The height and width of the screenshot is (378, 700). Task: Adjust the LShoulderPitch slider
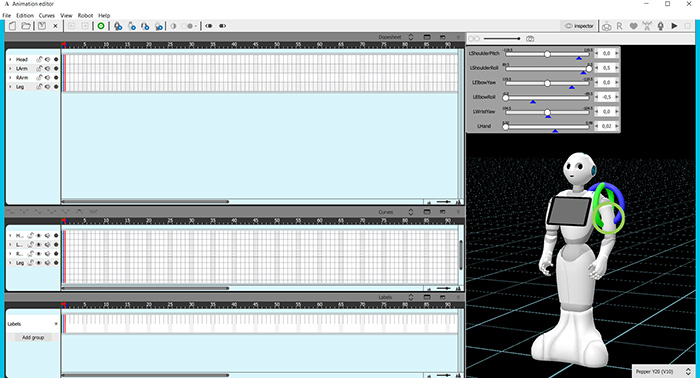click(547, 54)
